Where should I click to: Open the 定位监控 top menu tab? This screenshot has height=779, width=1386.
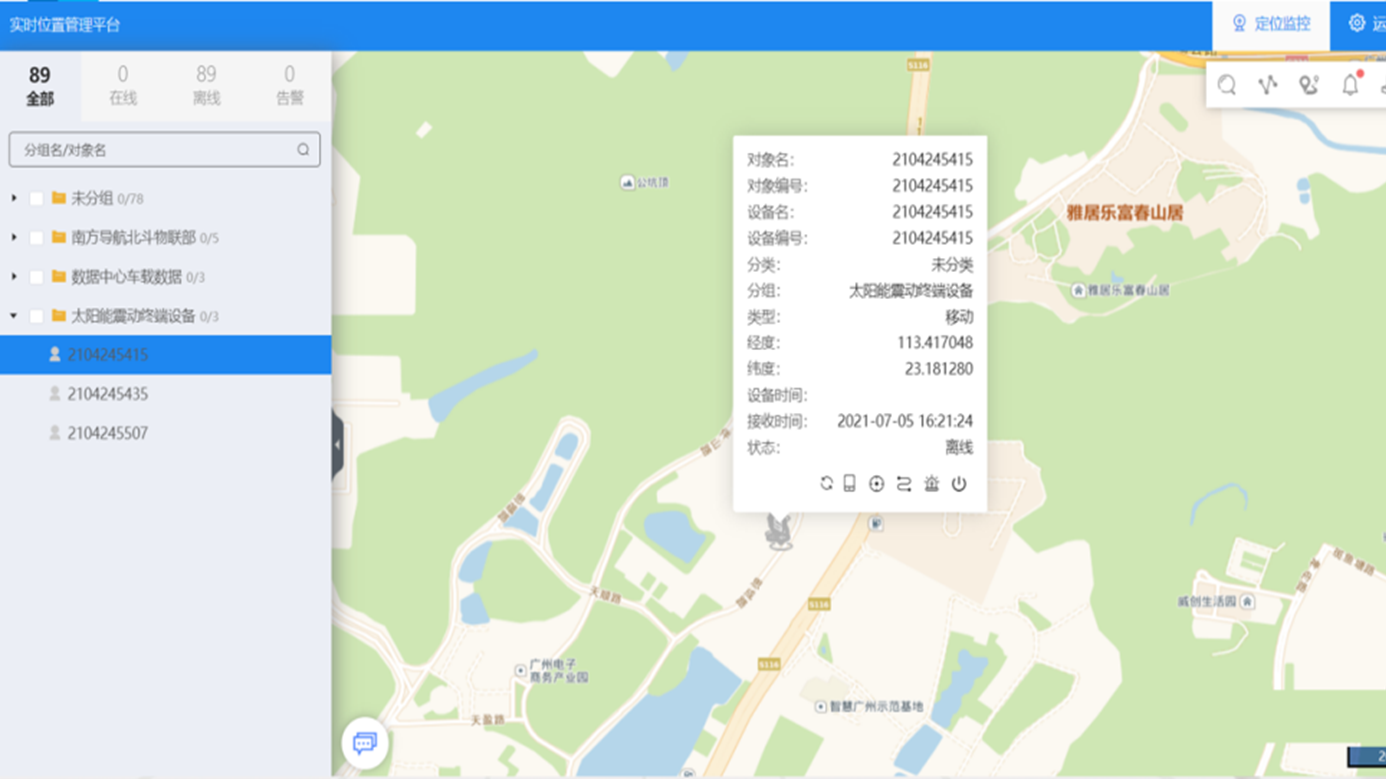tap(1271, 24)
